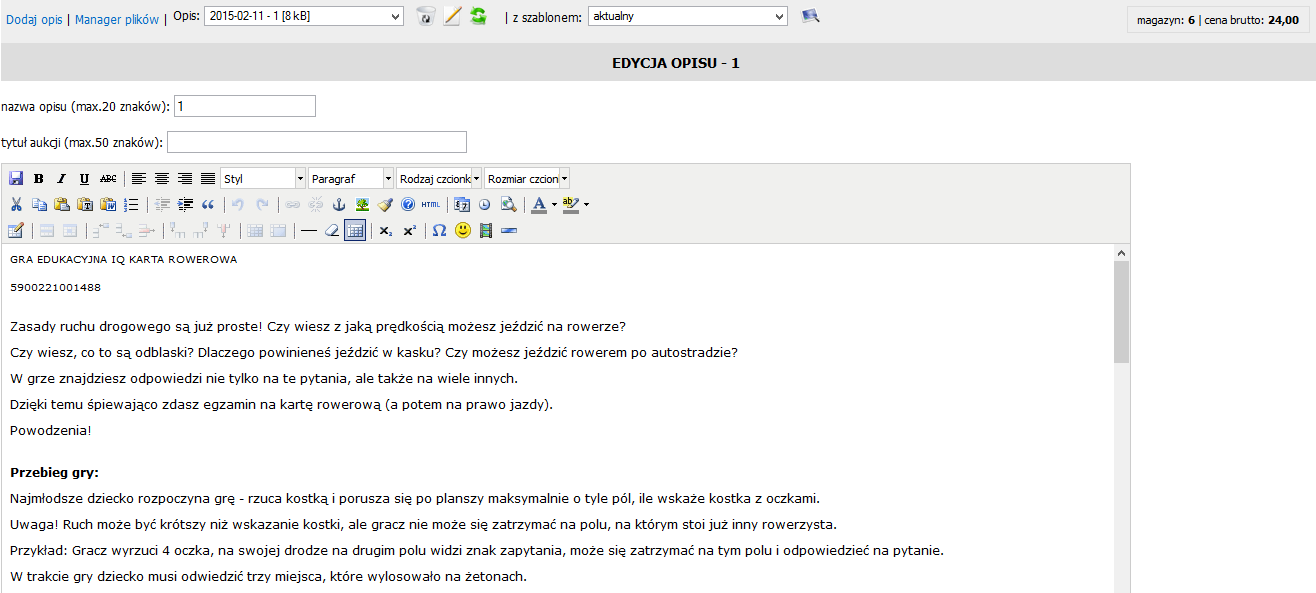Image resolution: width=1316 pixels, height=593 pixels.
Task: Apply the background highlight color
Action: click(571, 205)
